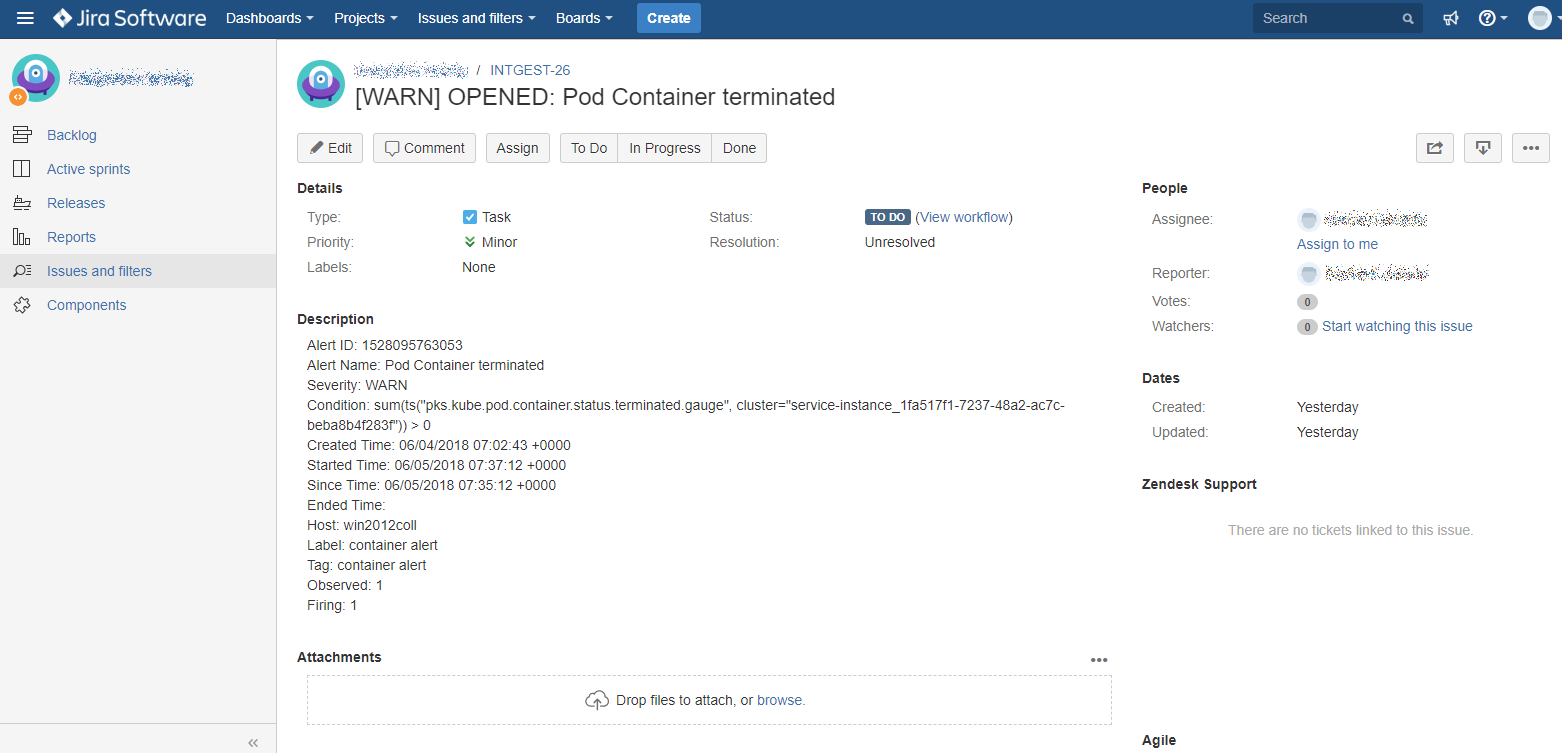The width and height of the screenshot is (1562, 753).
Task: Click the Votes count badge
Action: 1307,302
